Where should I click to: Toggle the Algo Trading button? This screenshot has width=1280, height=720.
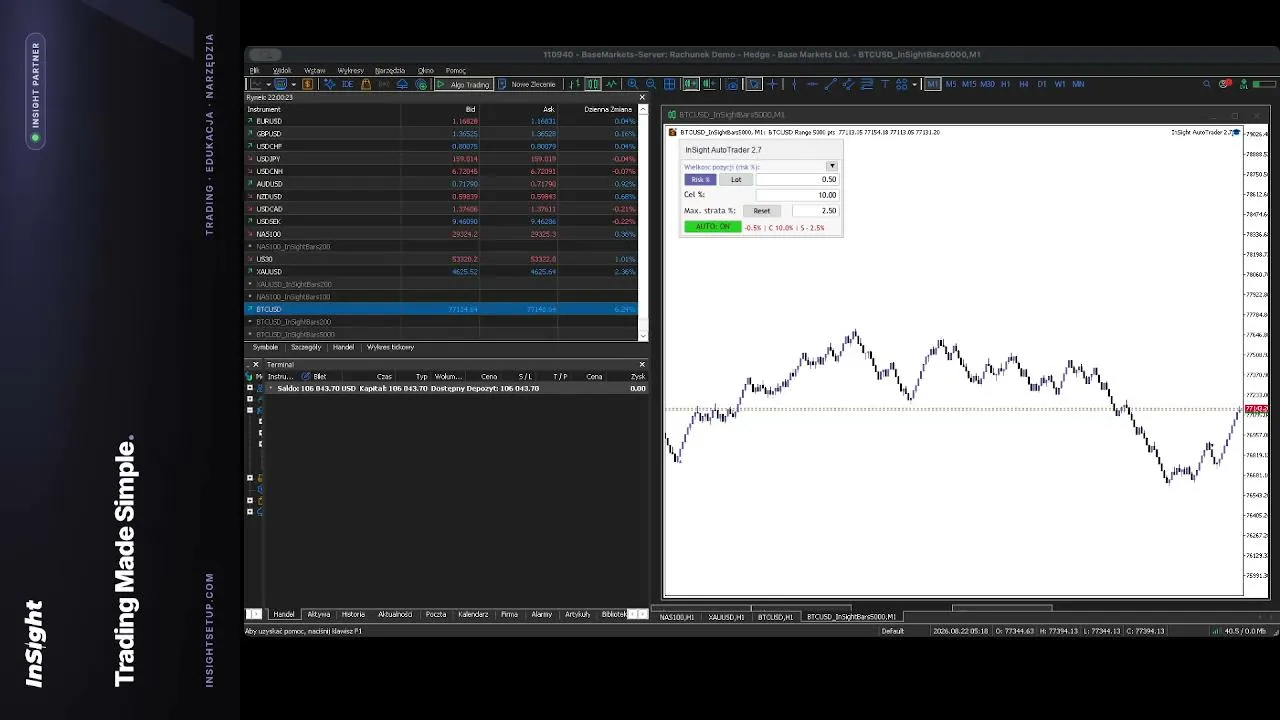(x=463, y=84)
